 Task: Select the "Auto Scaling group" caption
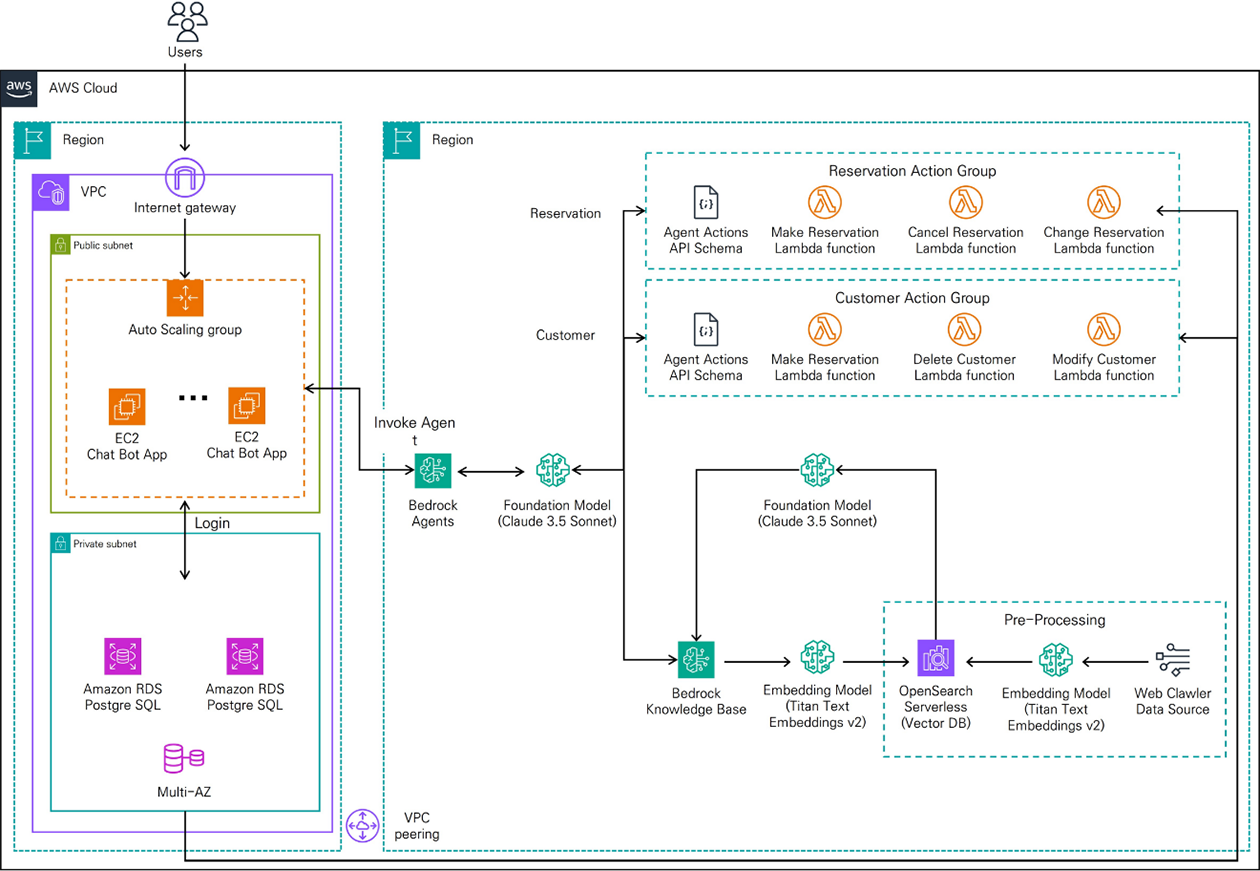[x=185, y=329]
